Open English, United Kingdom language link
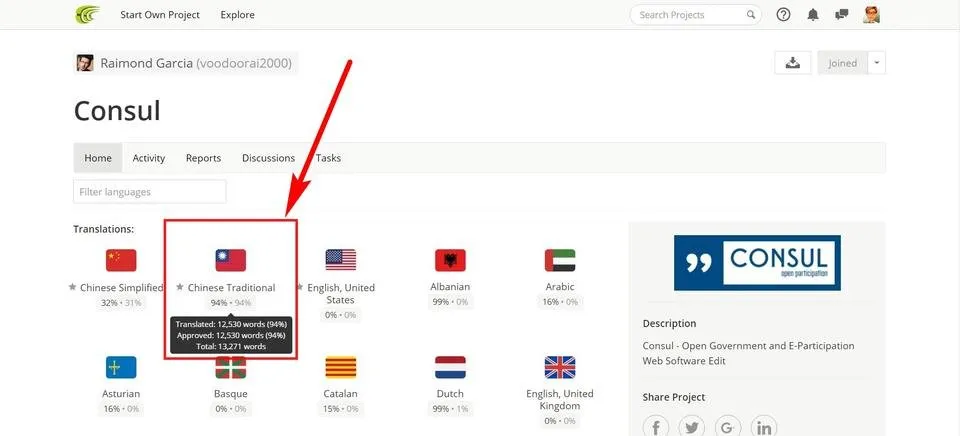960x436 pixels. pyautogui.click(x=560, y=399)
